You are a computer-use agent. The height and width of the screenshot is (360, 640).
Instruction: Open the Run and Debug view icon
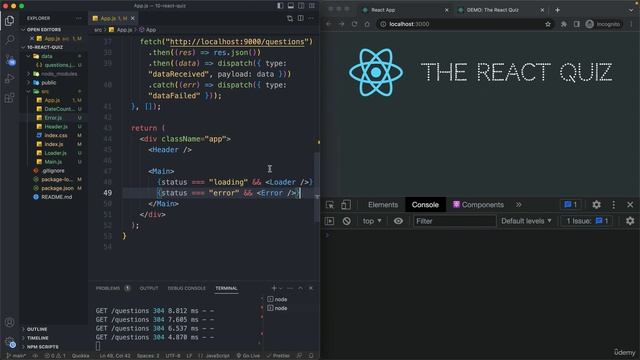point(9,78)
